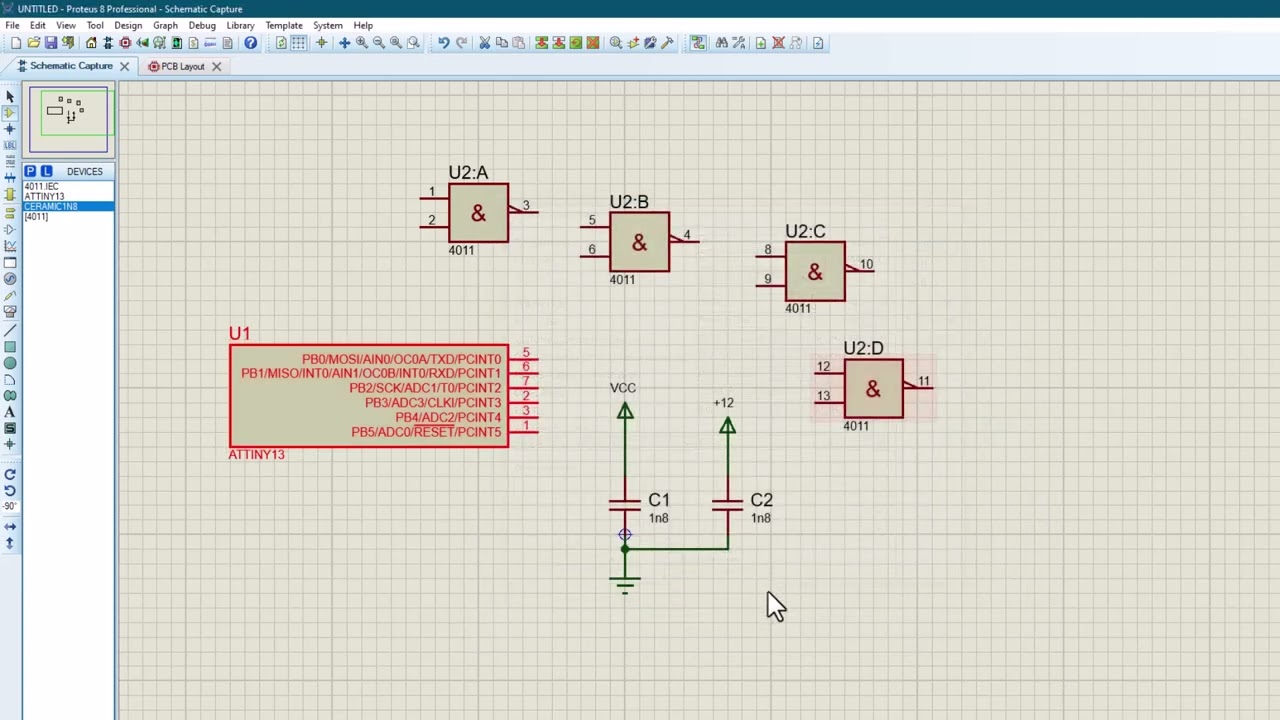Copy selection to the clipboard

click(502, 43)
